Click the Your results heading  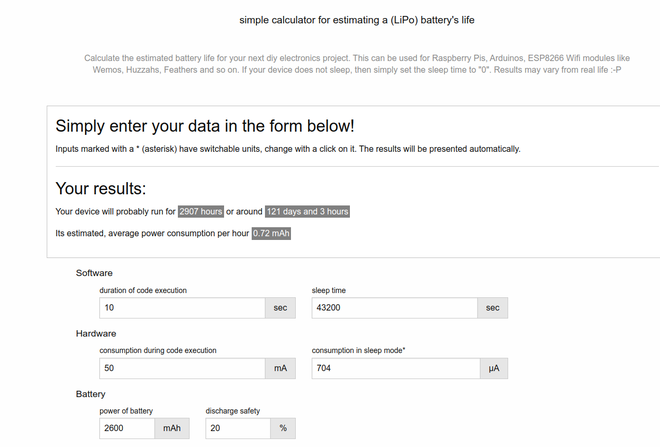point(101,189)
